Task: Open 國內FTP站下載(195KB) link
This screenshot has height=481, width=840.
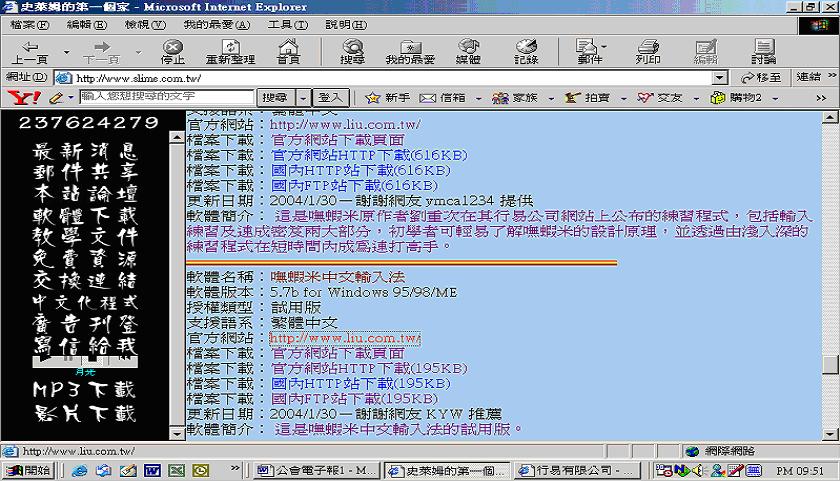Action: 355,399
